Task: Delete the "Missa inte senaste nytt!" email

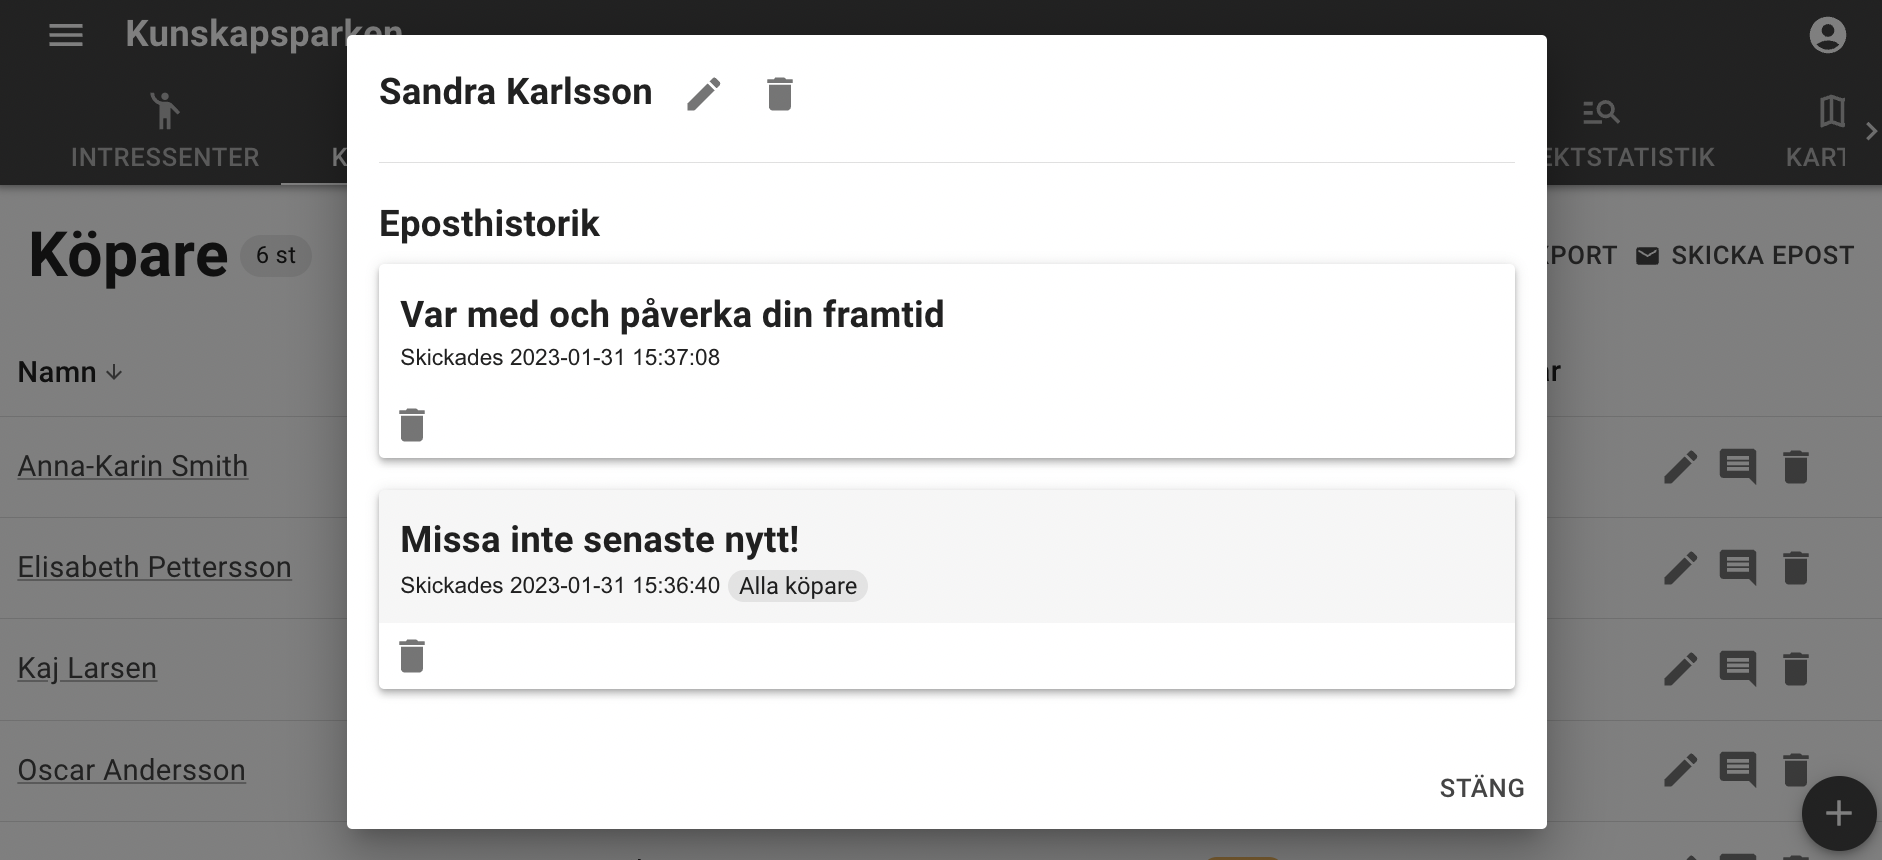Action: pyautogui.click(x=411, y=655)
